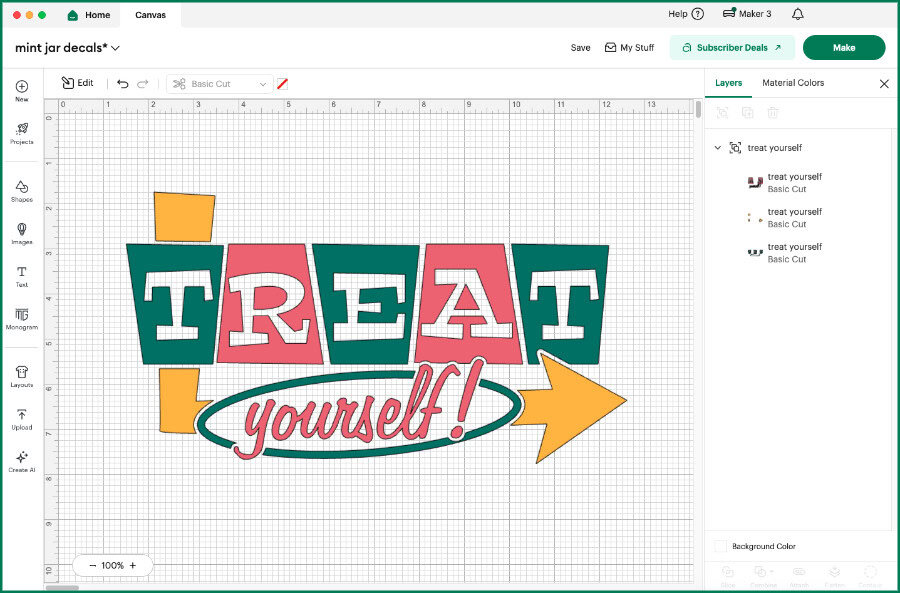Open the Monogram tool
Viewport: 900px width, 593px height.
click(22, 319)
